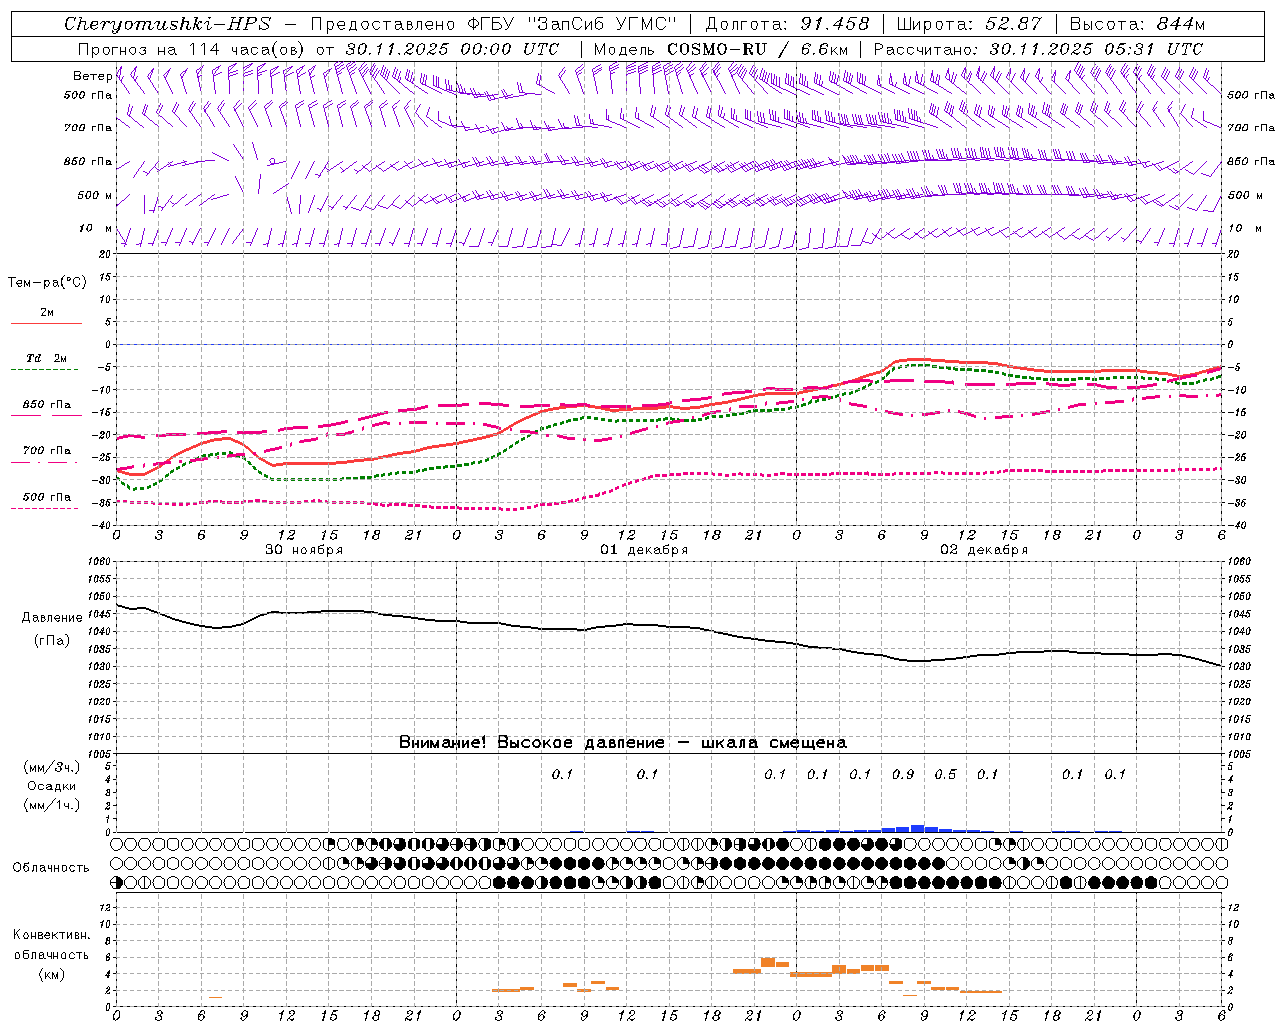Click the '(мм/1ч.)' precipitation unit label
The image size is (1280, 1024).
click(x=52, y=805)
